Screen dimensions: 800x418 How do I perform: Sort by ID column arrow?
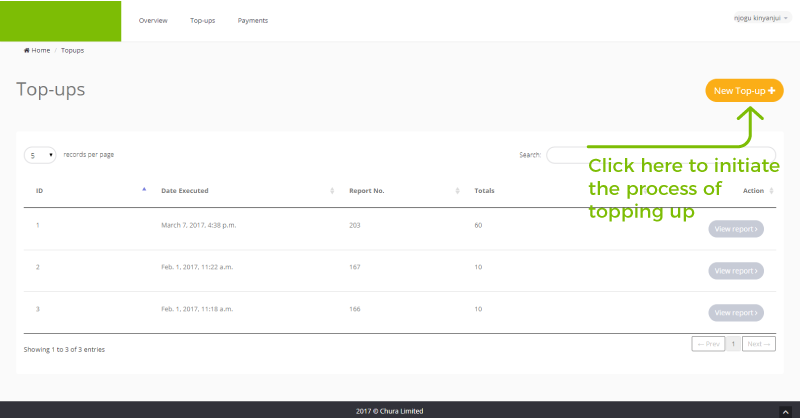[144, 190]
